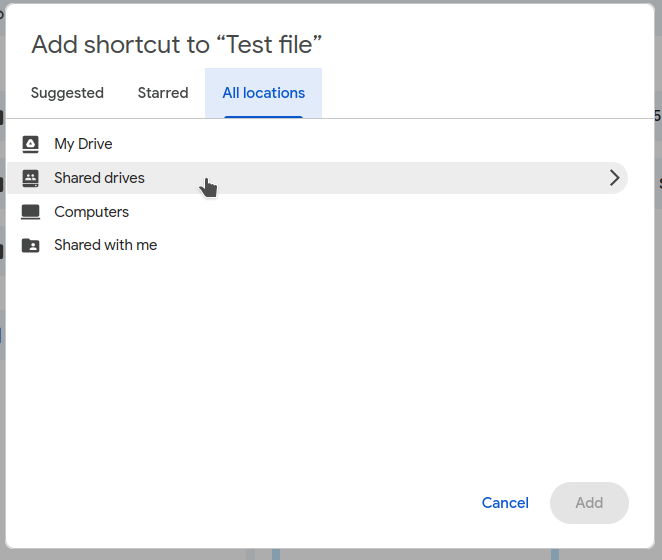Switch to the Suggested tab
The height and width of the screenshot is (560, 662).
tap(67, 93)
